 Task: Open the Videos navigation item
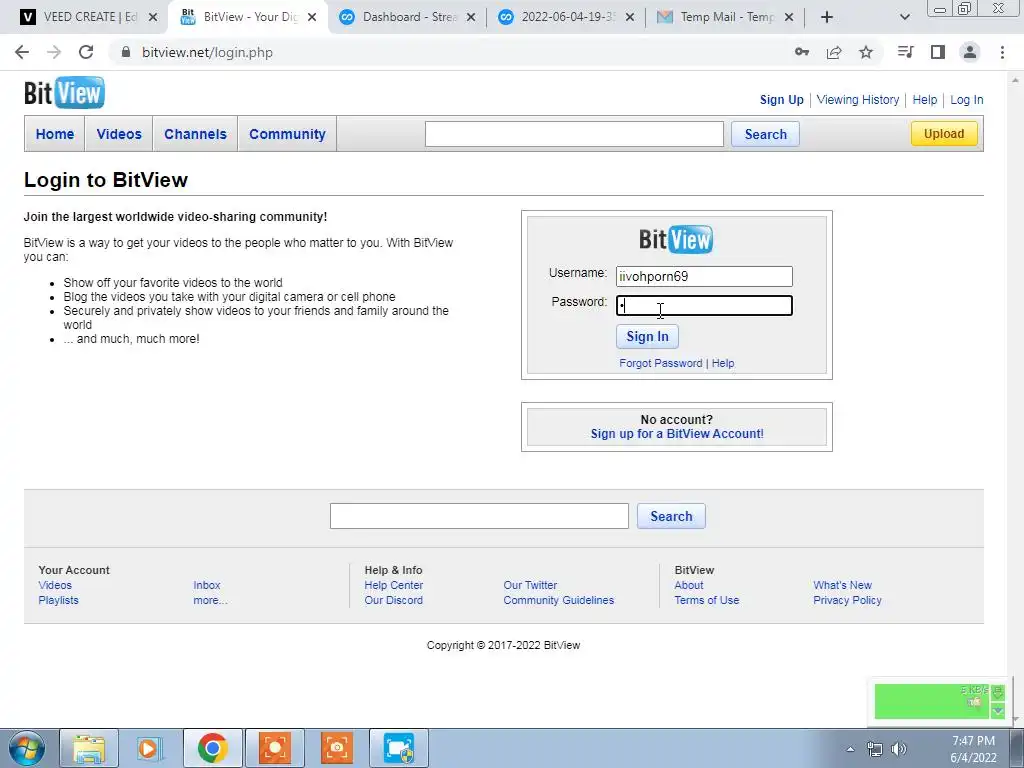(x=119, y=134)
